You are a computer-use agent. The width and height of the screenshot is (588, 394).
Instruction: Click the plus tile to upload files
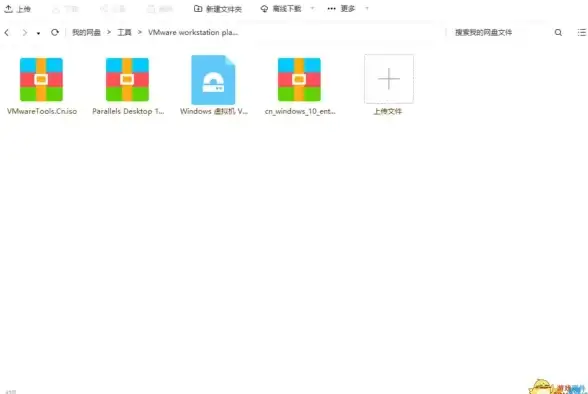point(389,79)
